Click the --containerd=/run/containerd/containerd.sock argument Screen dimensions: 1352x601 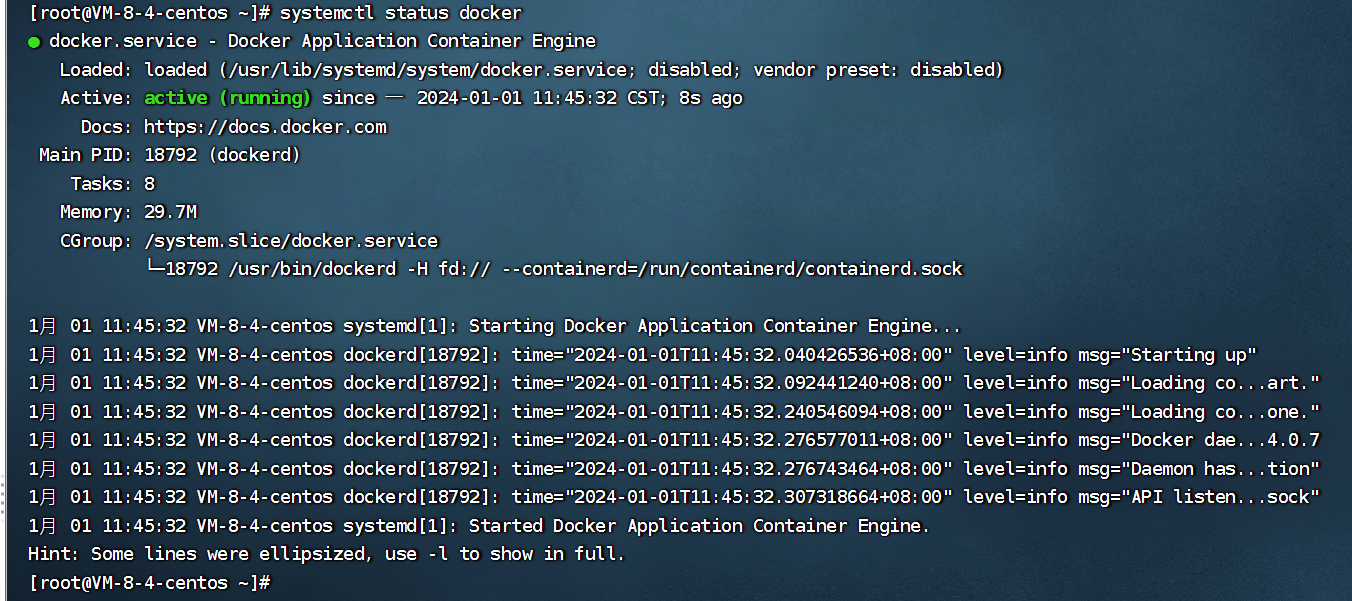742,269
